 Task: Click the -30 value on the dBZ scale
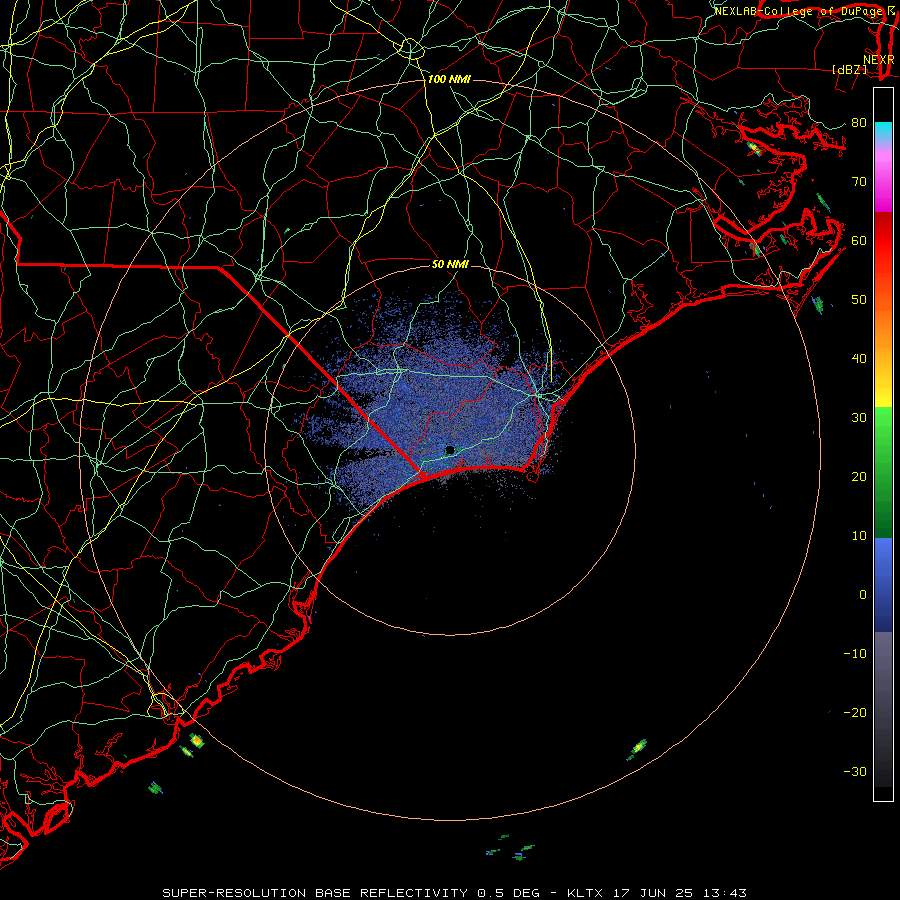coord(855,771)
